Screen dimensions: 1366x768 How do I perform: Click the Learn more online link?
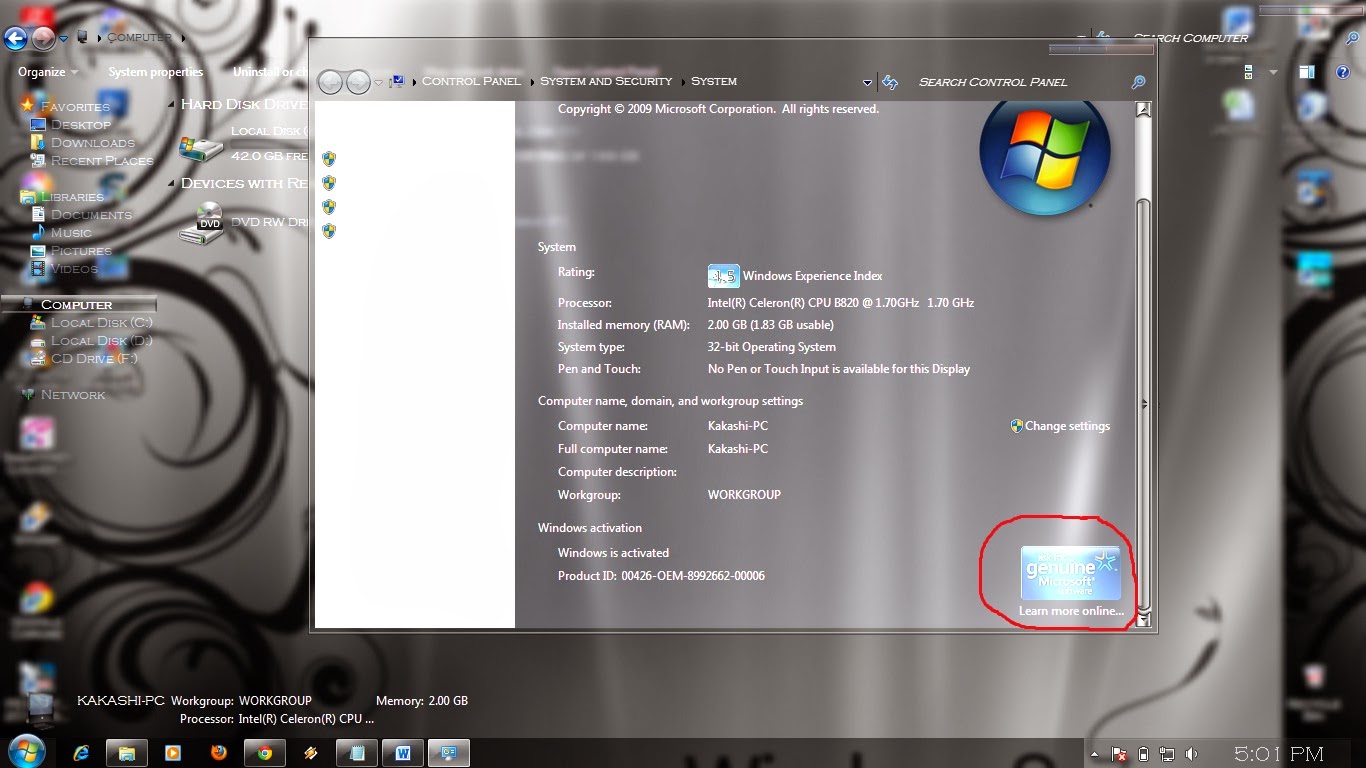pyautogui.click(x=1071, y=611)
